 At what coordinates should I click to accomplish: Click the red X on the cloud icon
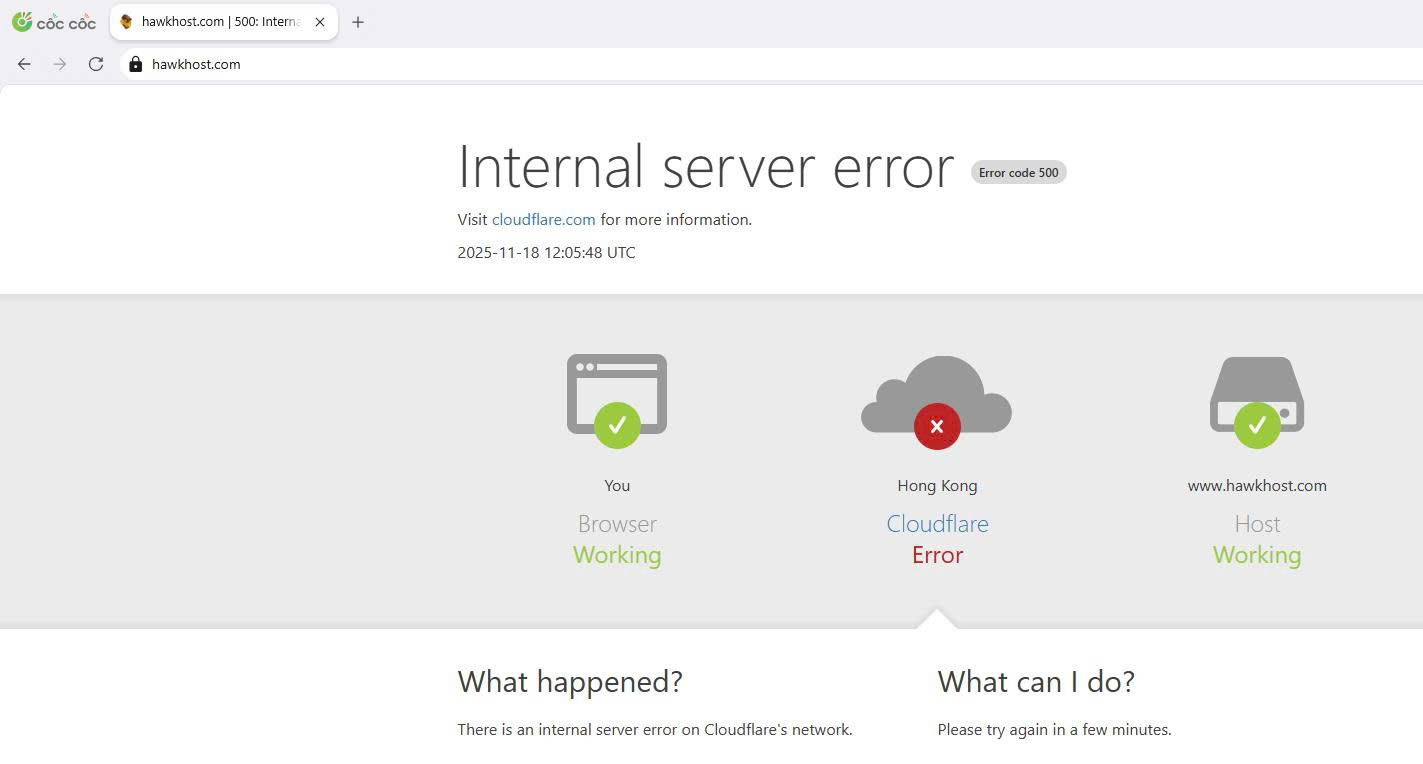[x=937, y=426]
